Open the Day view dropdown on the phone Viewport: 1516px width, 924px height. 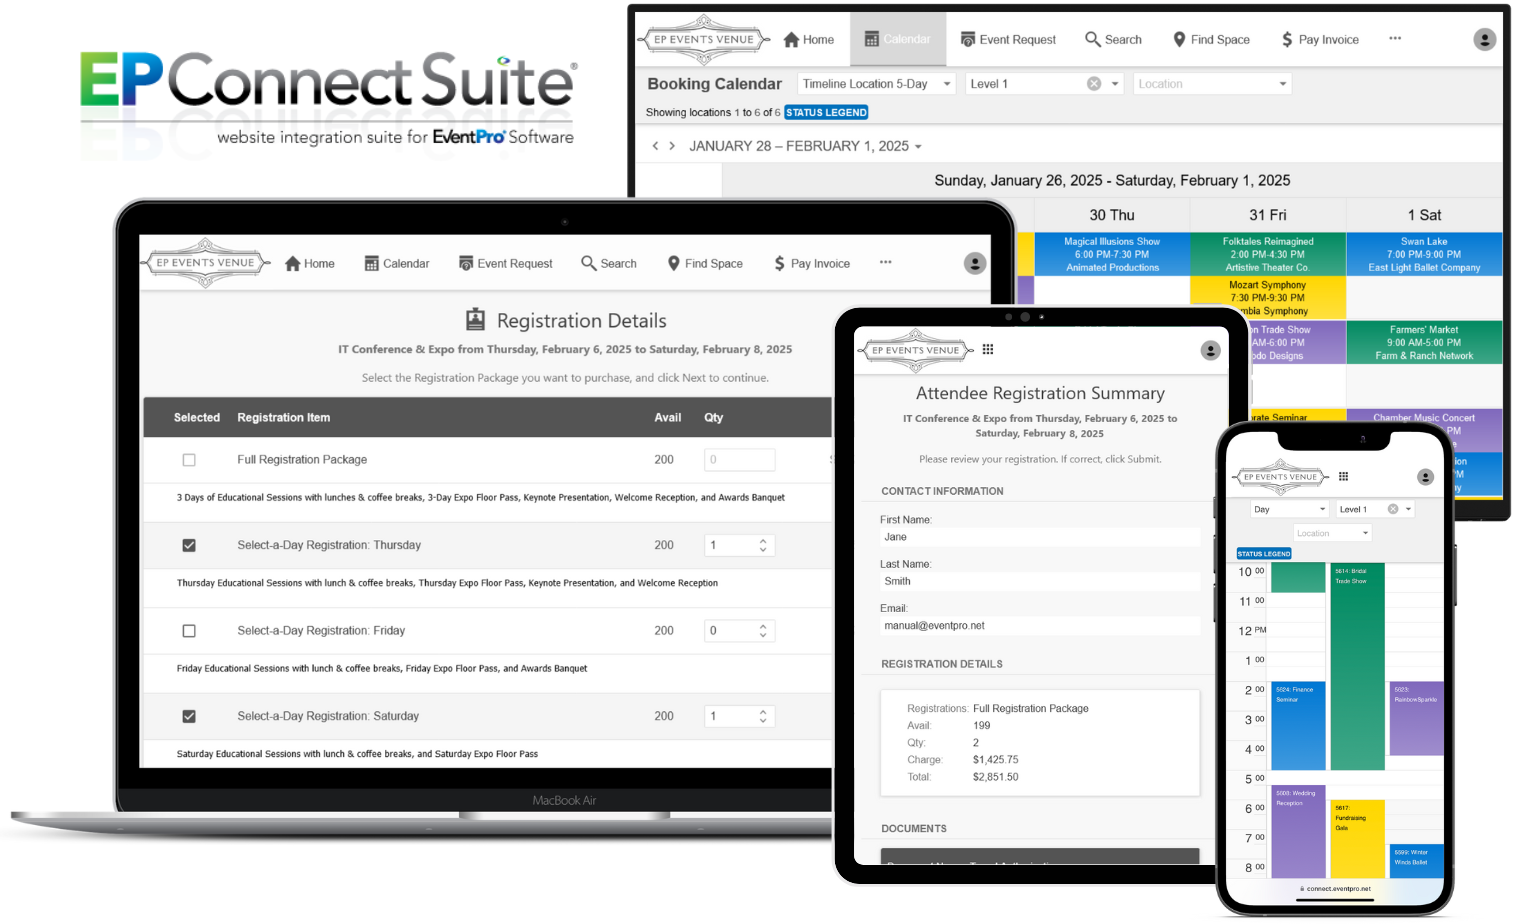1290,509
